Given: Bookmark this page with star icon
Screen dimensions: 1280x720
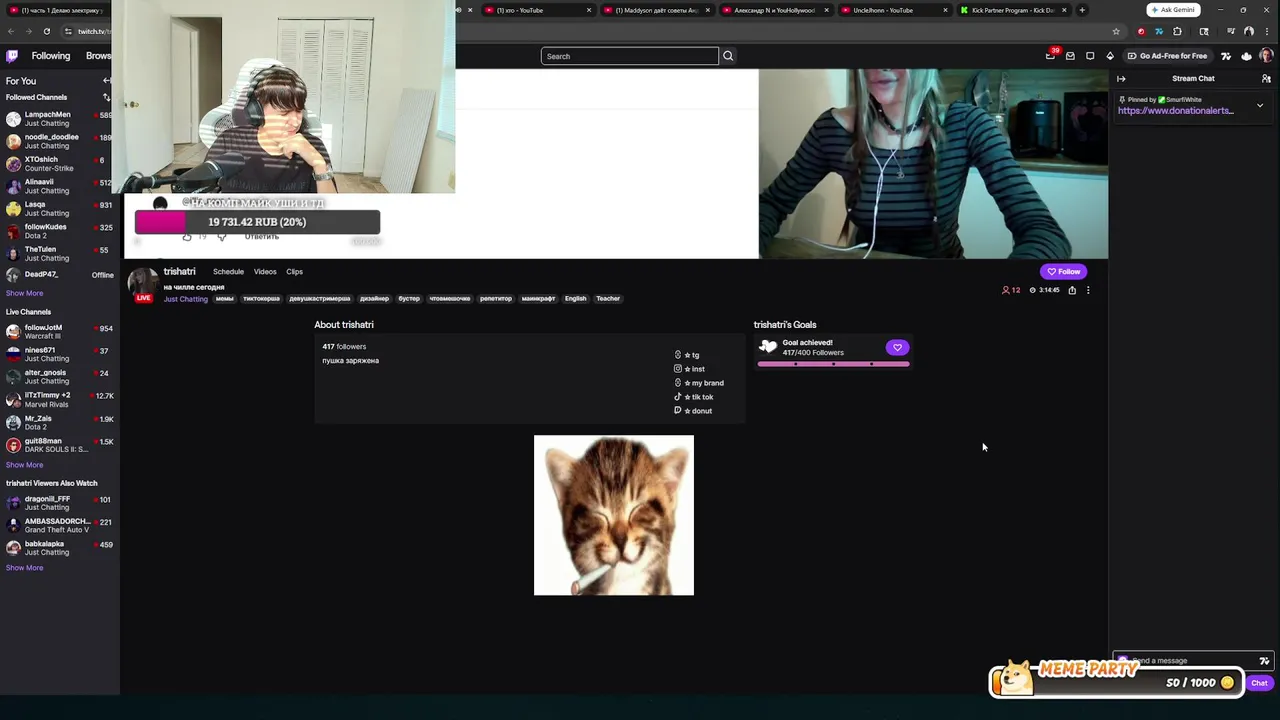Looking at the screenshot, I should click(1116, 31).
